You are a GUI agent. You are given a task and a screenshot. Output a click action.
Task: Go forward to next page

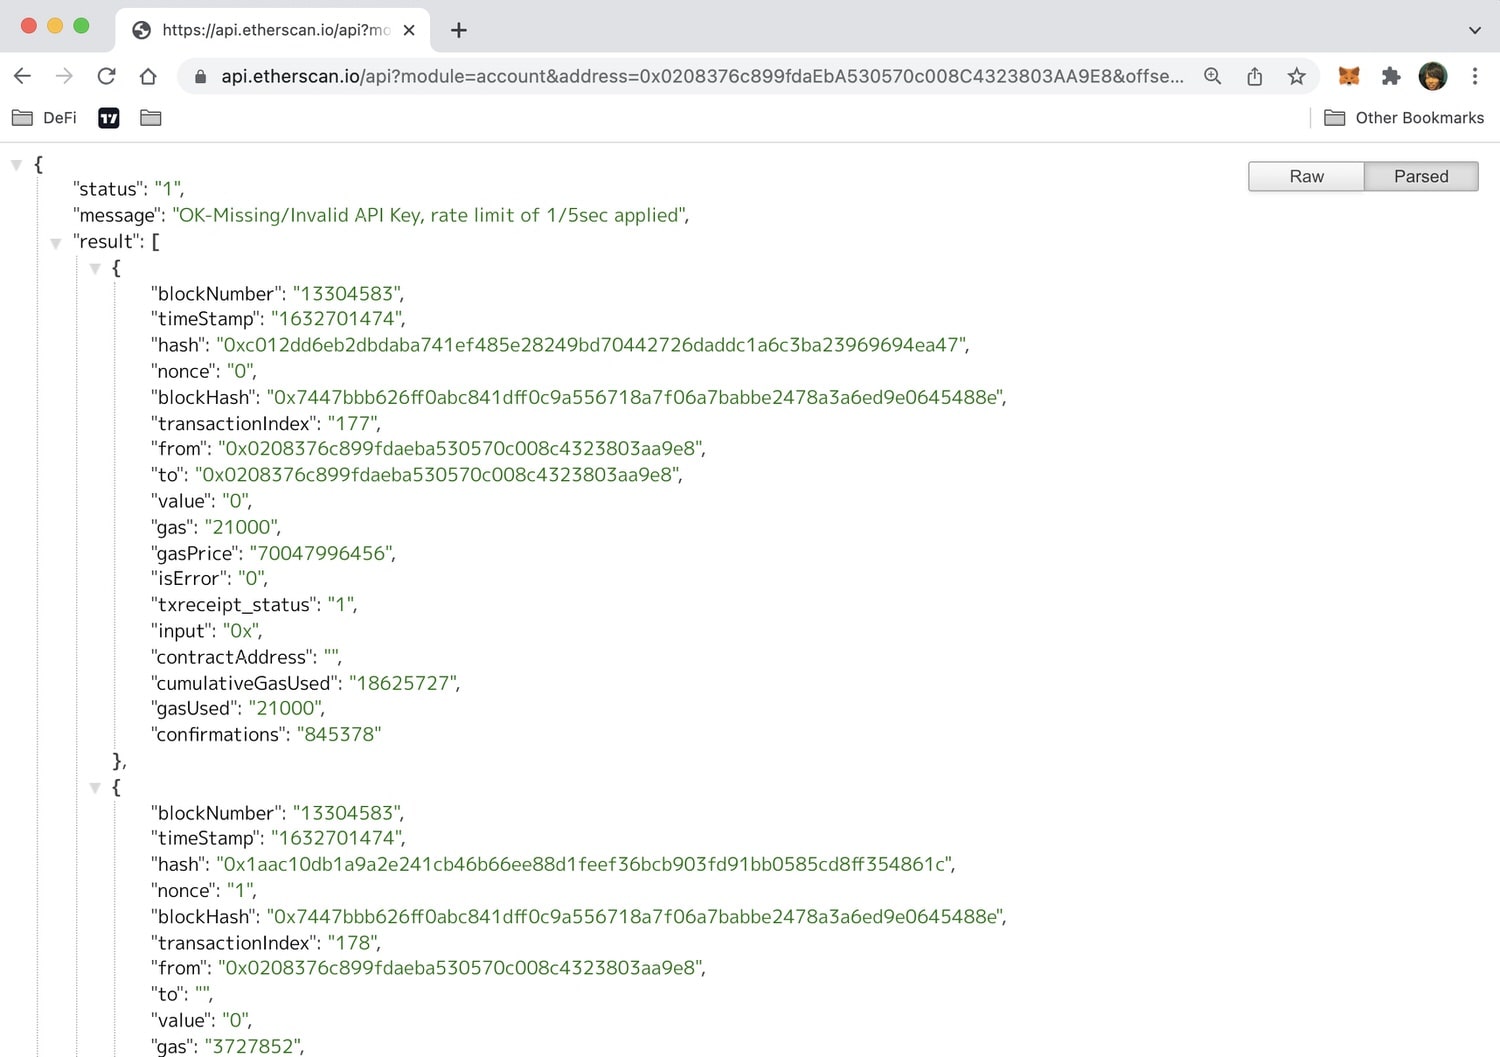tap(64, 76)
